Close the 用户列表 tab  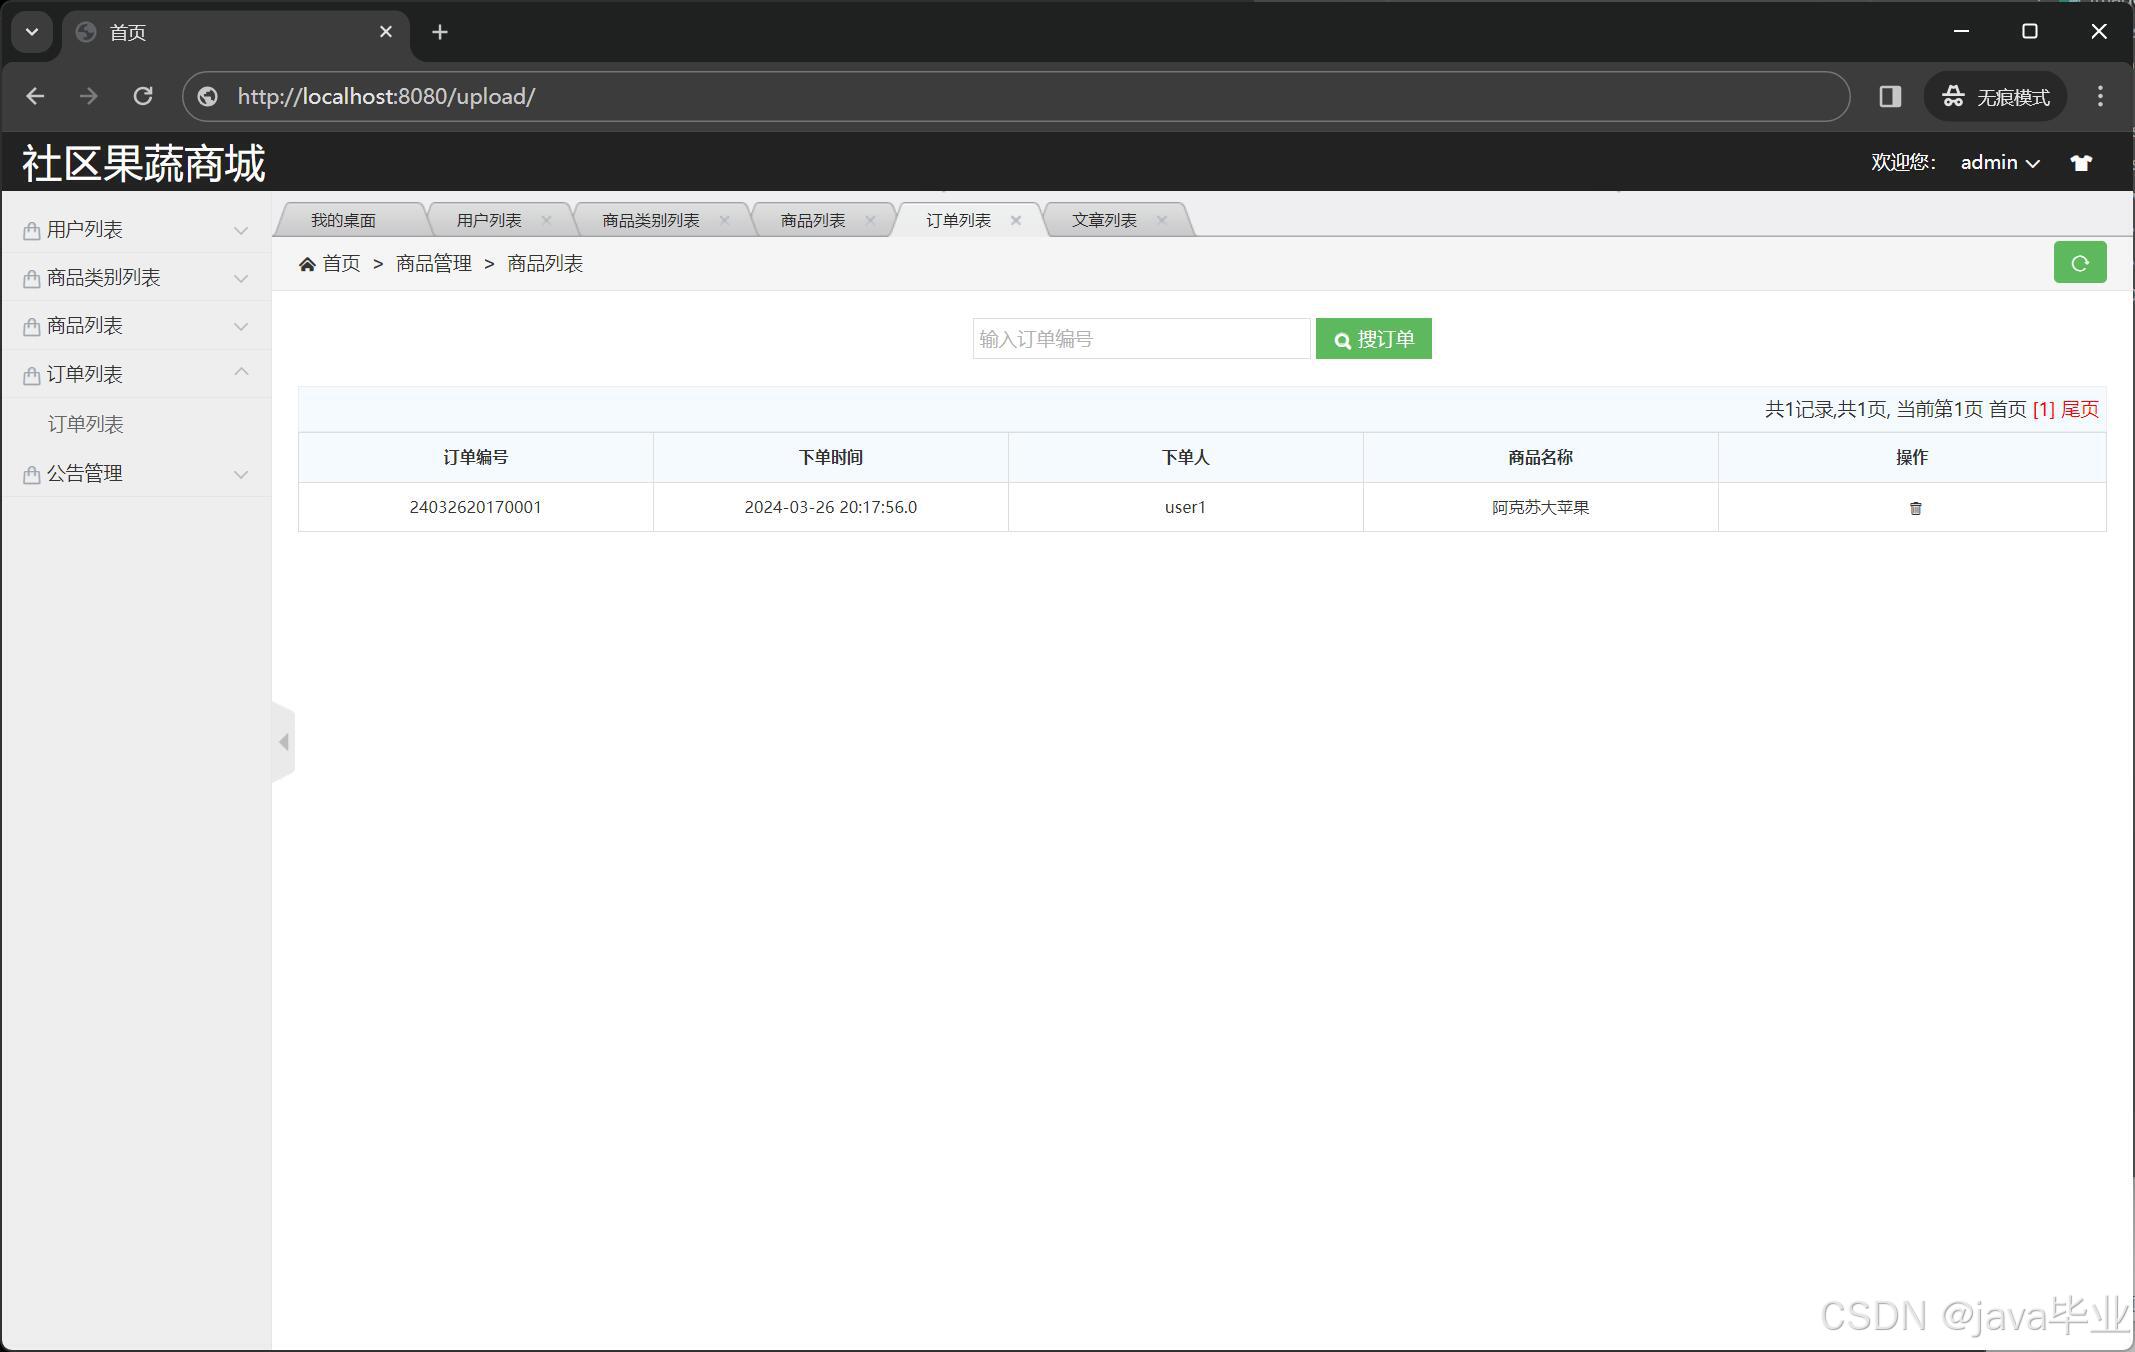click(x=546, y=220)
